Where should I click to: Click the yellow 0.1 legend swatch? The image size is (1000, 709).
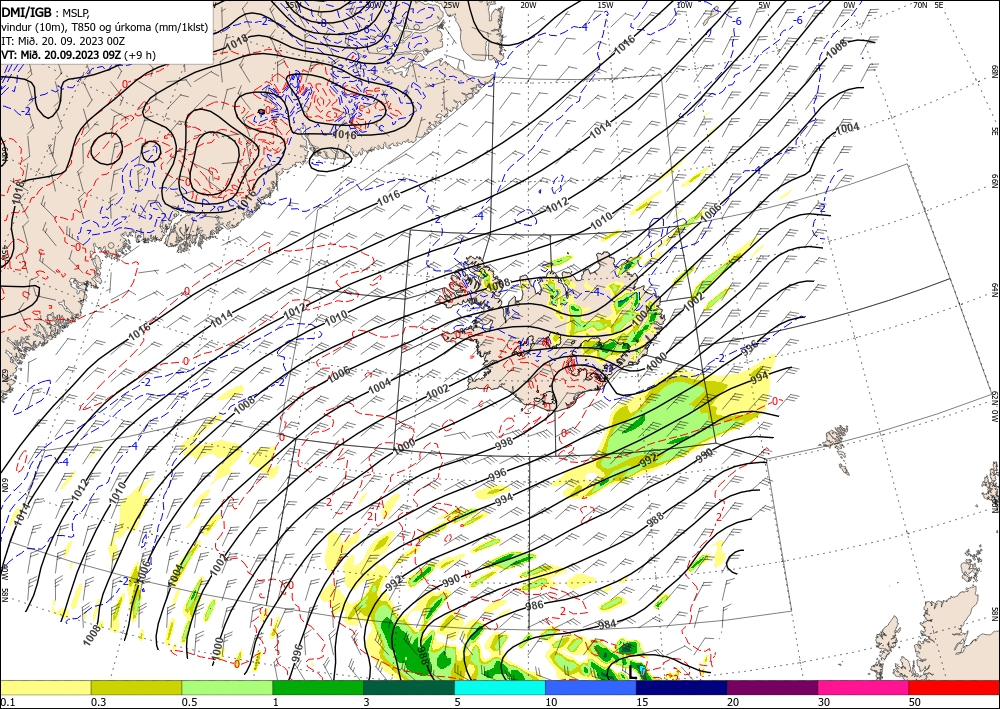click(x=45, y=687)
